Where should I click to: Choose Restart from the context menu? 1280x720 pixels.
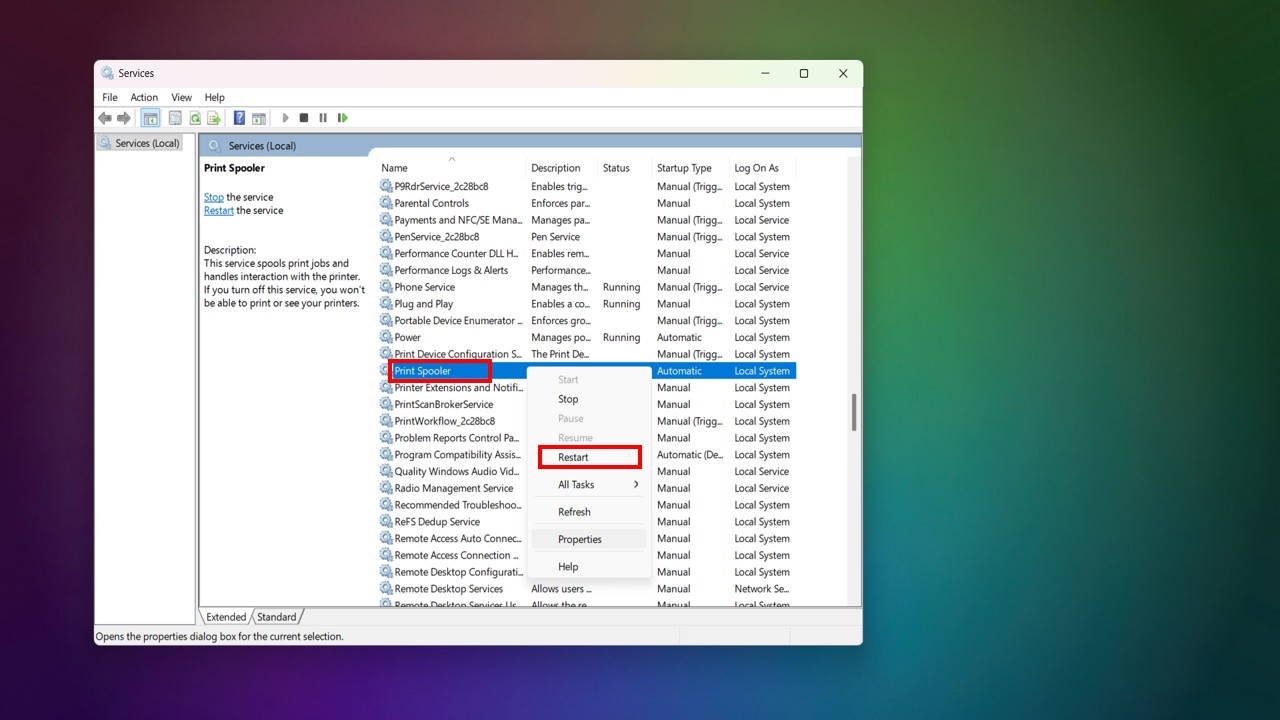click(x=573, y=457)
